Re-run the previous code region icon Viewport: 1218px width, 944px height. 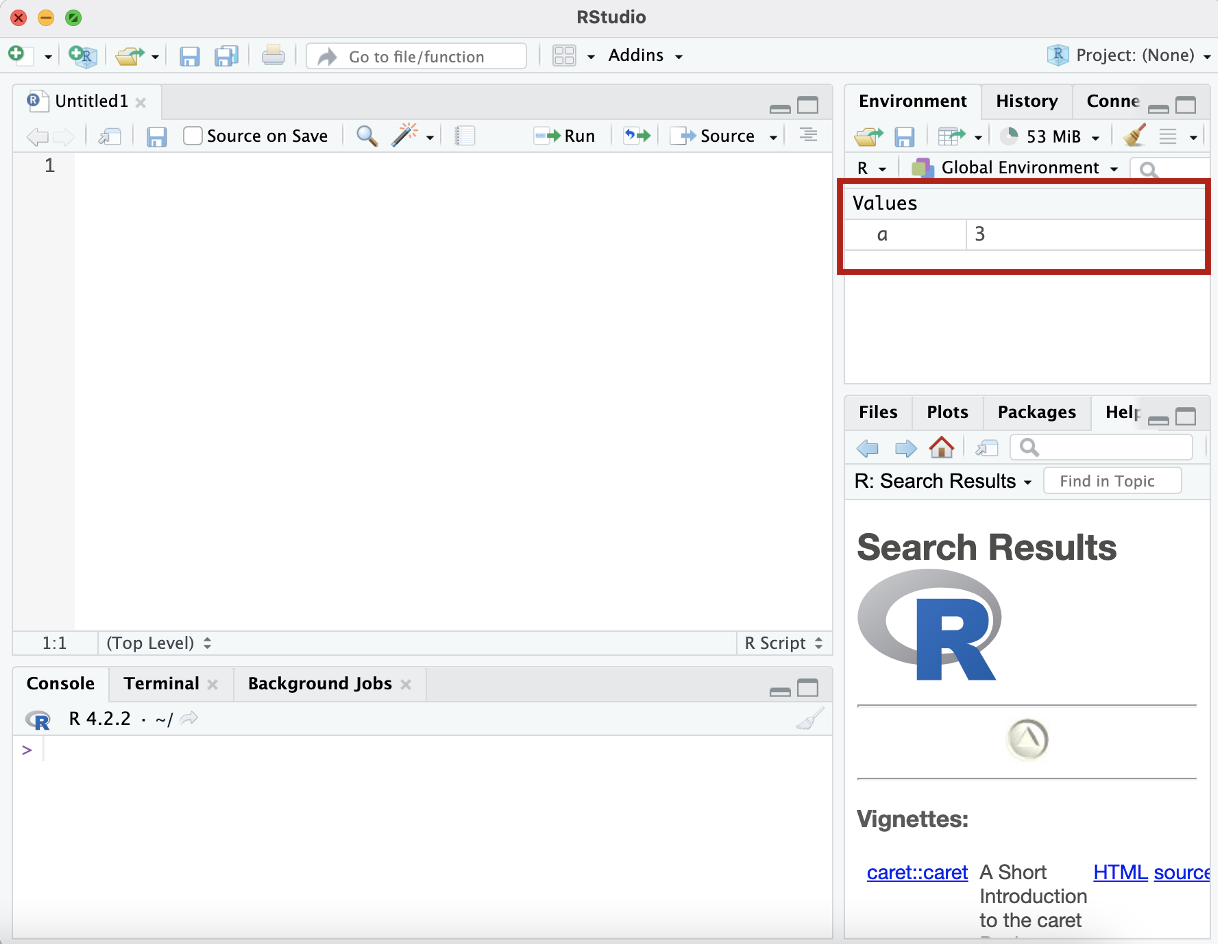637,136
